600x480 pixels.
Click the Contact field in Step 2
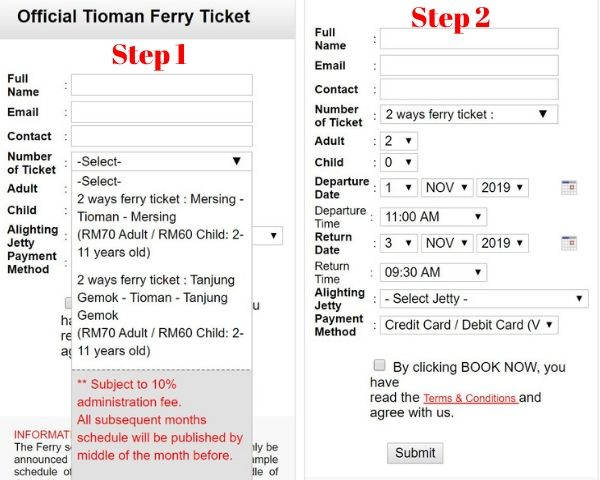[468, 90]
